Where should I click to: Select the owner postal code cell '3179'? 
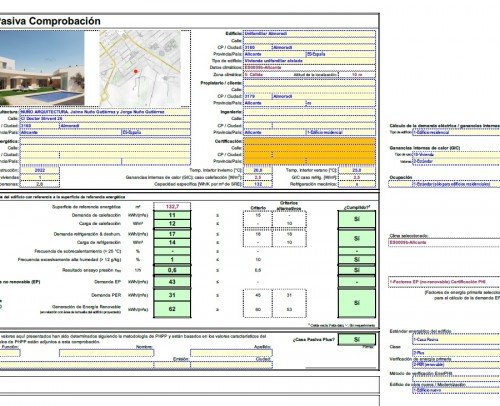pos(258,96)
